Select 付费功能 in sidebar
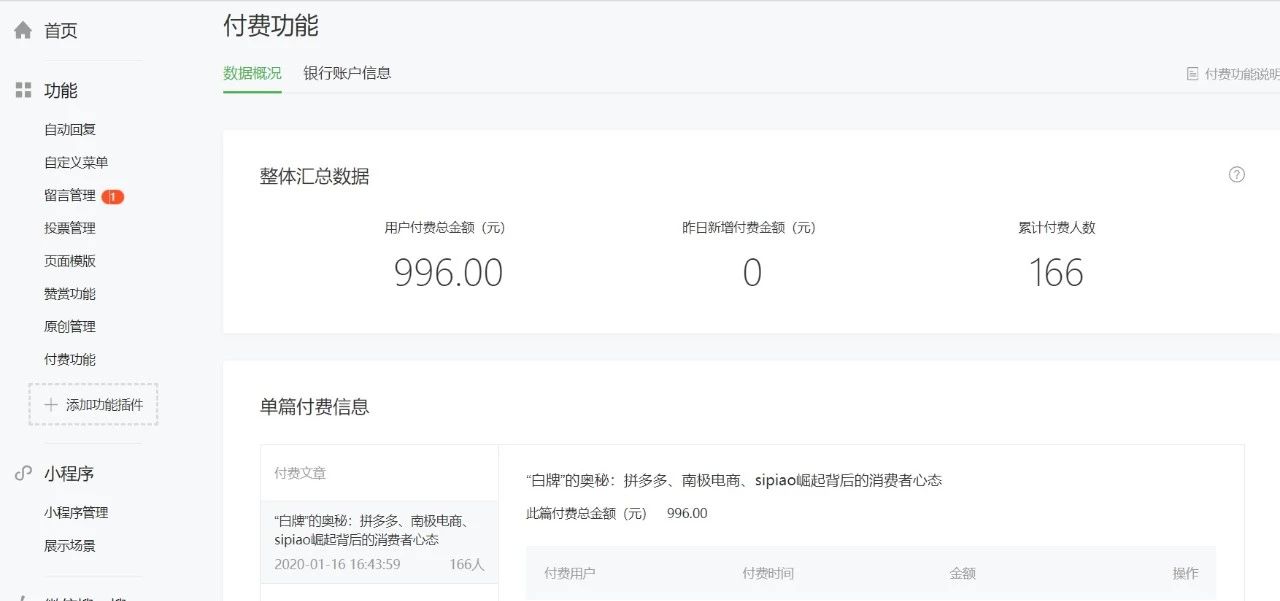This screenshot has height=601, width=1280. point(70,360)
